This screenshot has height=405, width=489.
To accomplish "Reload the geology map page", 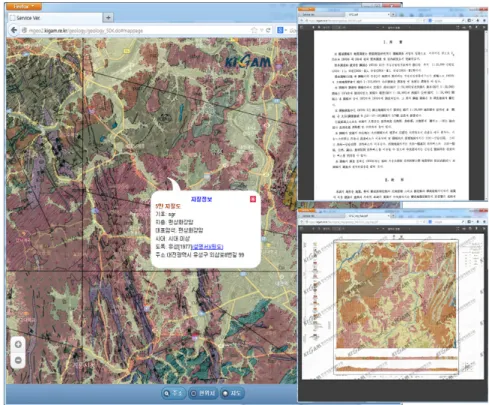I will [268, 30].
